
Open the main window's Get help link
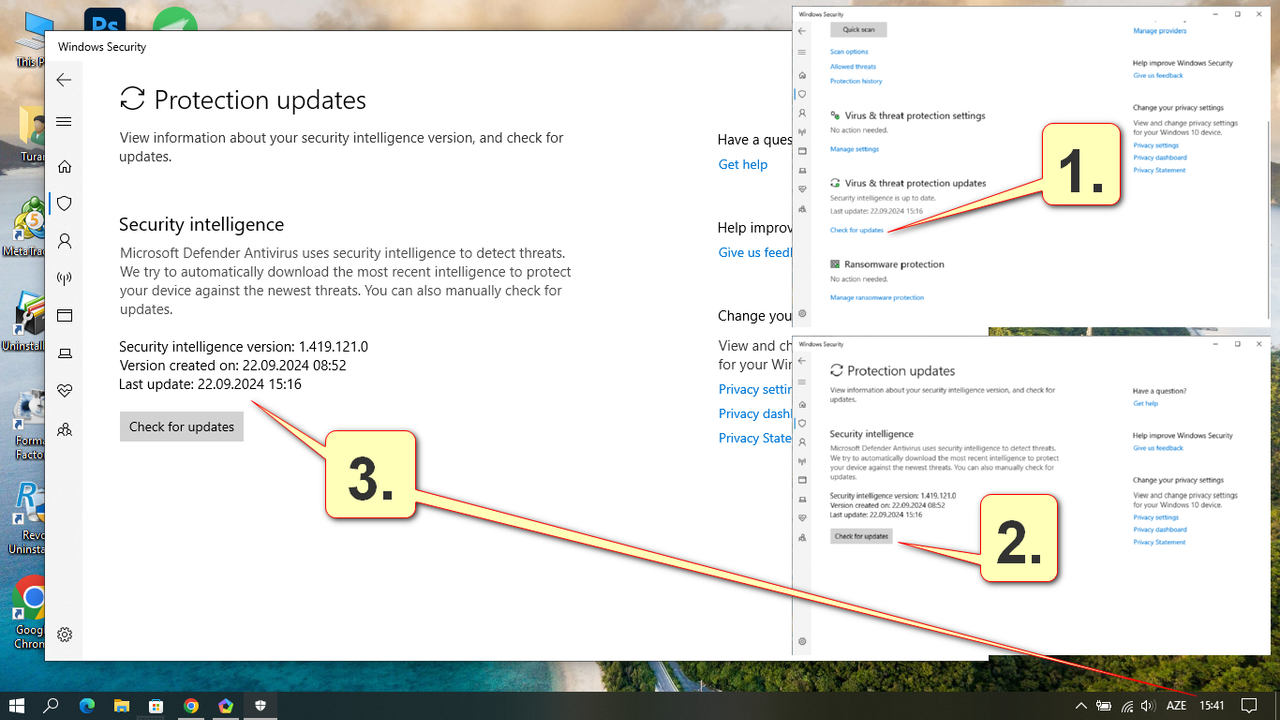coord(743,164)
